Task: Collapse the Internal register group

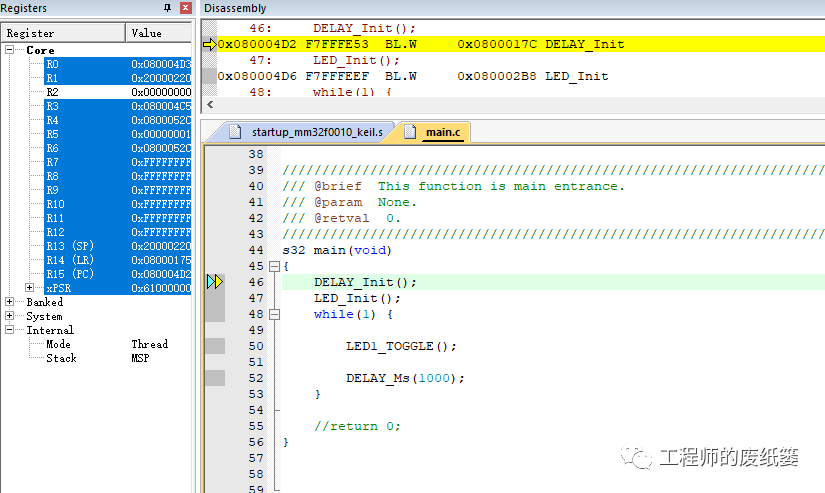Action: click(9, 329)
